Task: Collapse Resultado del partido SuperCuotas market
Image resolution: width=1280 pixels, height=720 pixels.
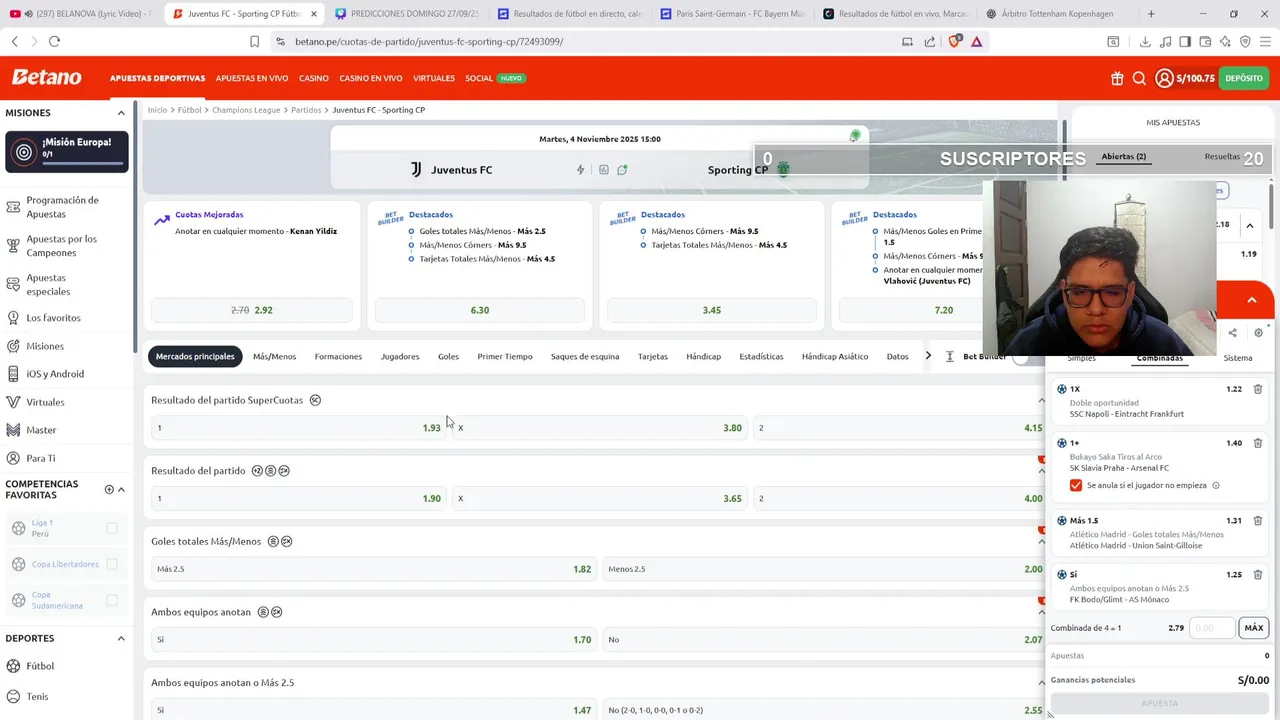Action: coord(1041,400)
